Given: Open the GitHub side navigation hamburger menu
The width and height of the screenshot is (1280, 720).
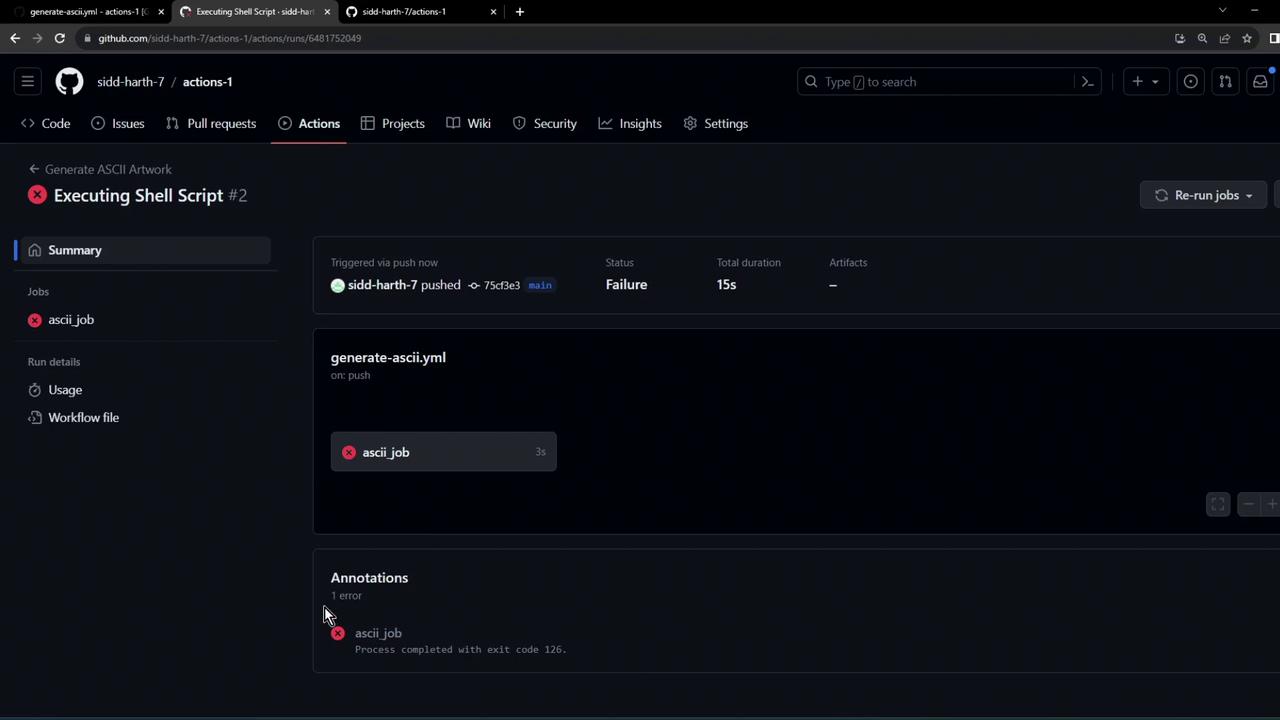Looking at the screenshot, I should point(28,82).
